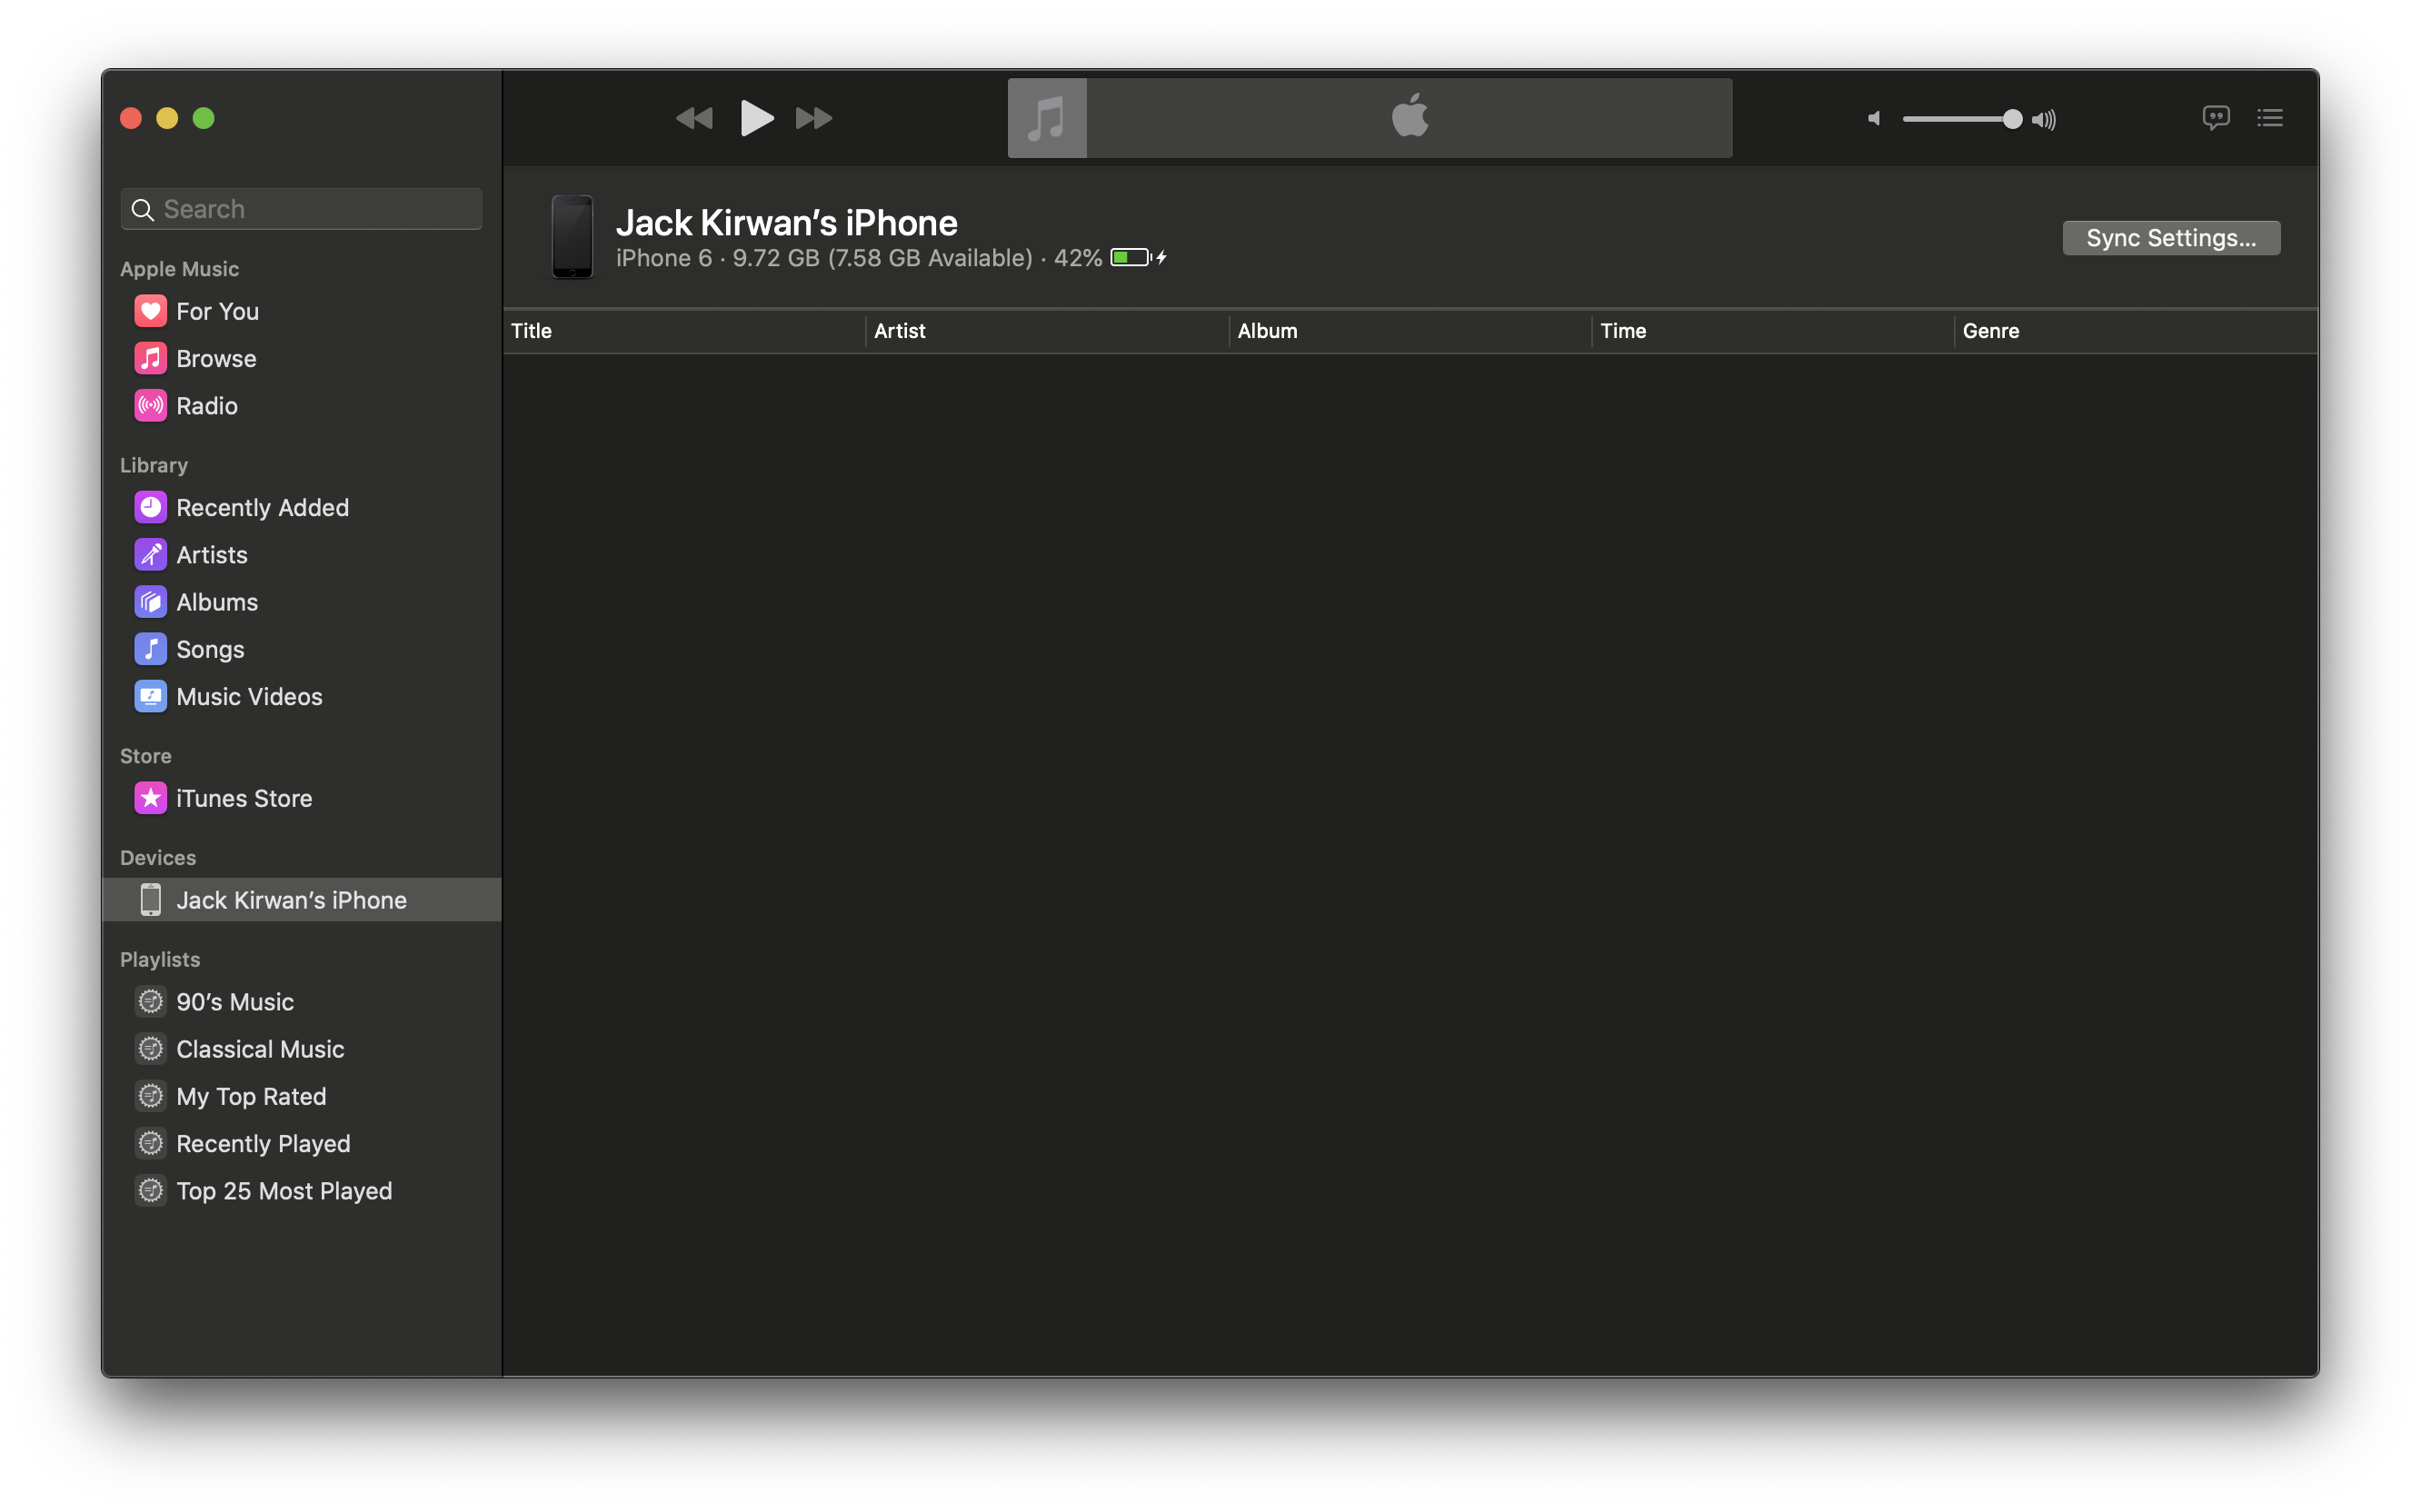Open Recently Played smart playlist gear icon

tap(150, 1143)
